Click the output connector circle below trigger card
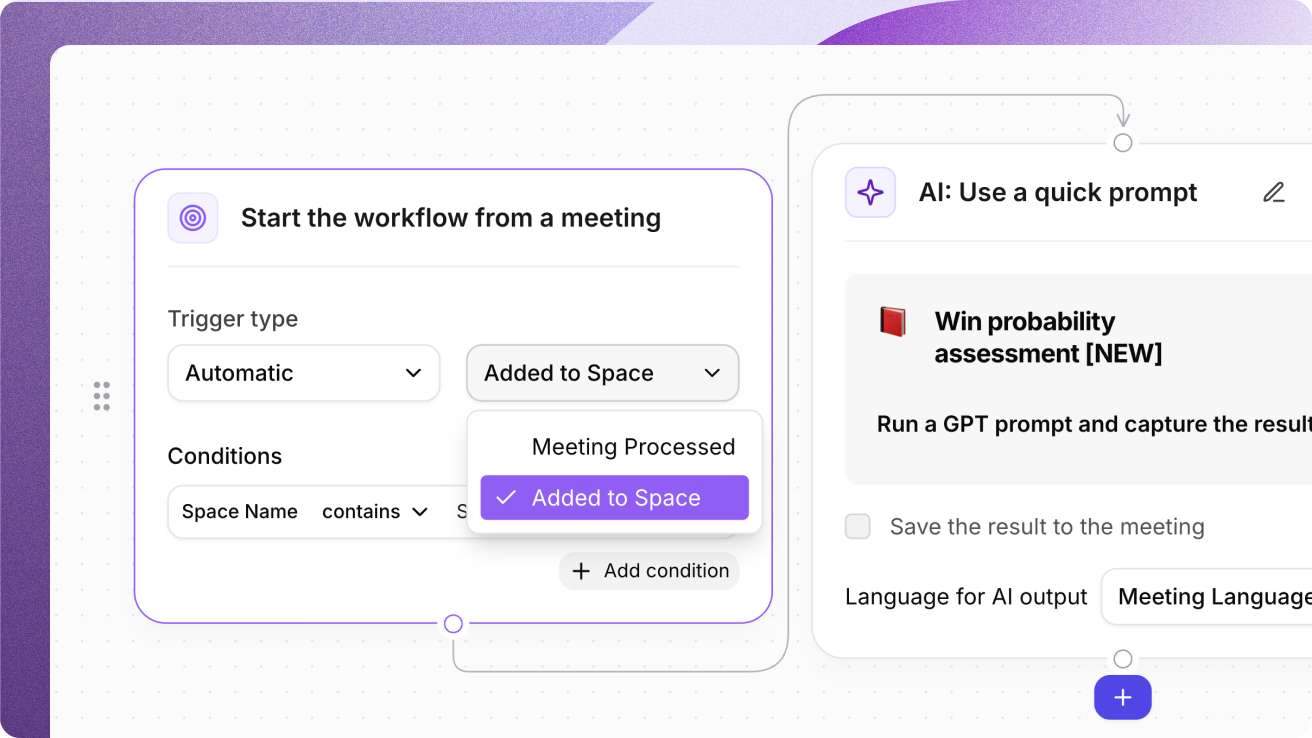Viewport: 1312px width, 738px height. tap(453, 624)
